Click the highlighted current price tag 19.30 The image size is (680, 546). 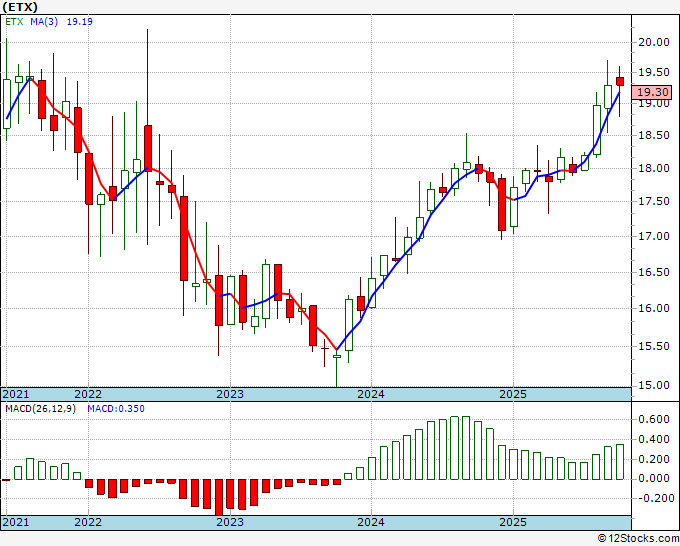click(x=651, y=92)
